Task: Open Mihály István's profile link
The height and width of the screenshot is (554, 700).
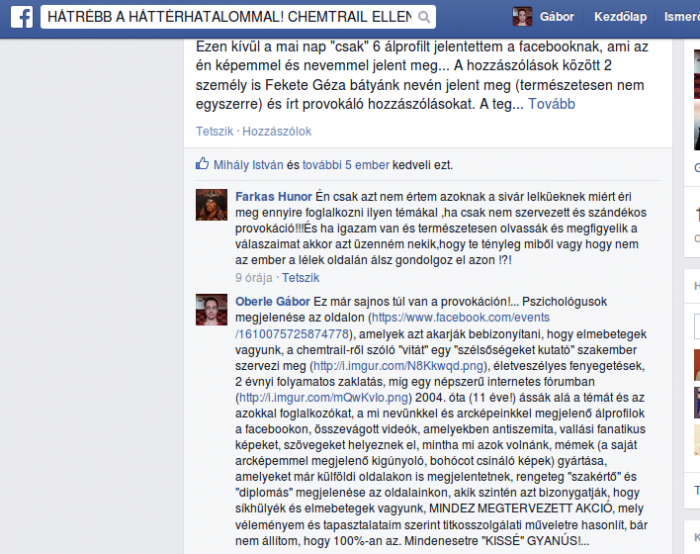Action: [248, 165]
